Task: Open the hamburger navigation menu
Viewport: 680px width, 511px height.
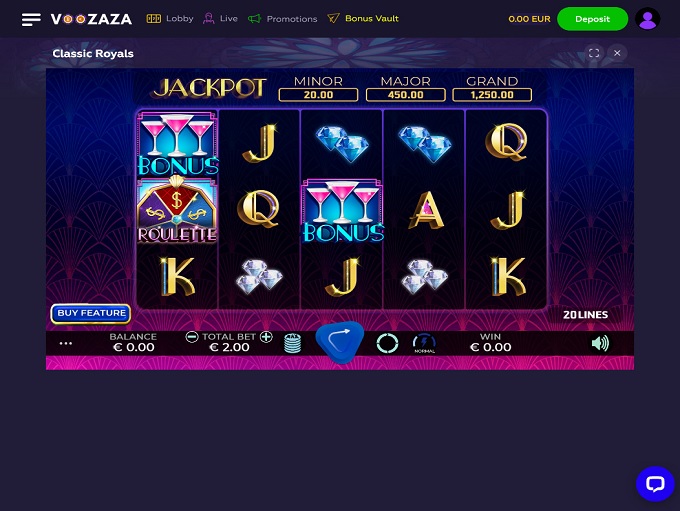Action: 31,19
